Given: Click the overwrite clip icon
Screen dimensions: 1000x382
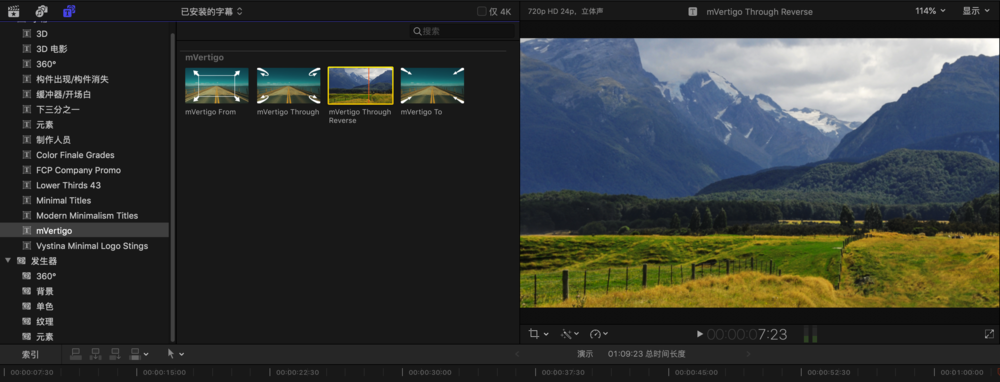Looking at the screenshot, I should (x=135, y=353).
